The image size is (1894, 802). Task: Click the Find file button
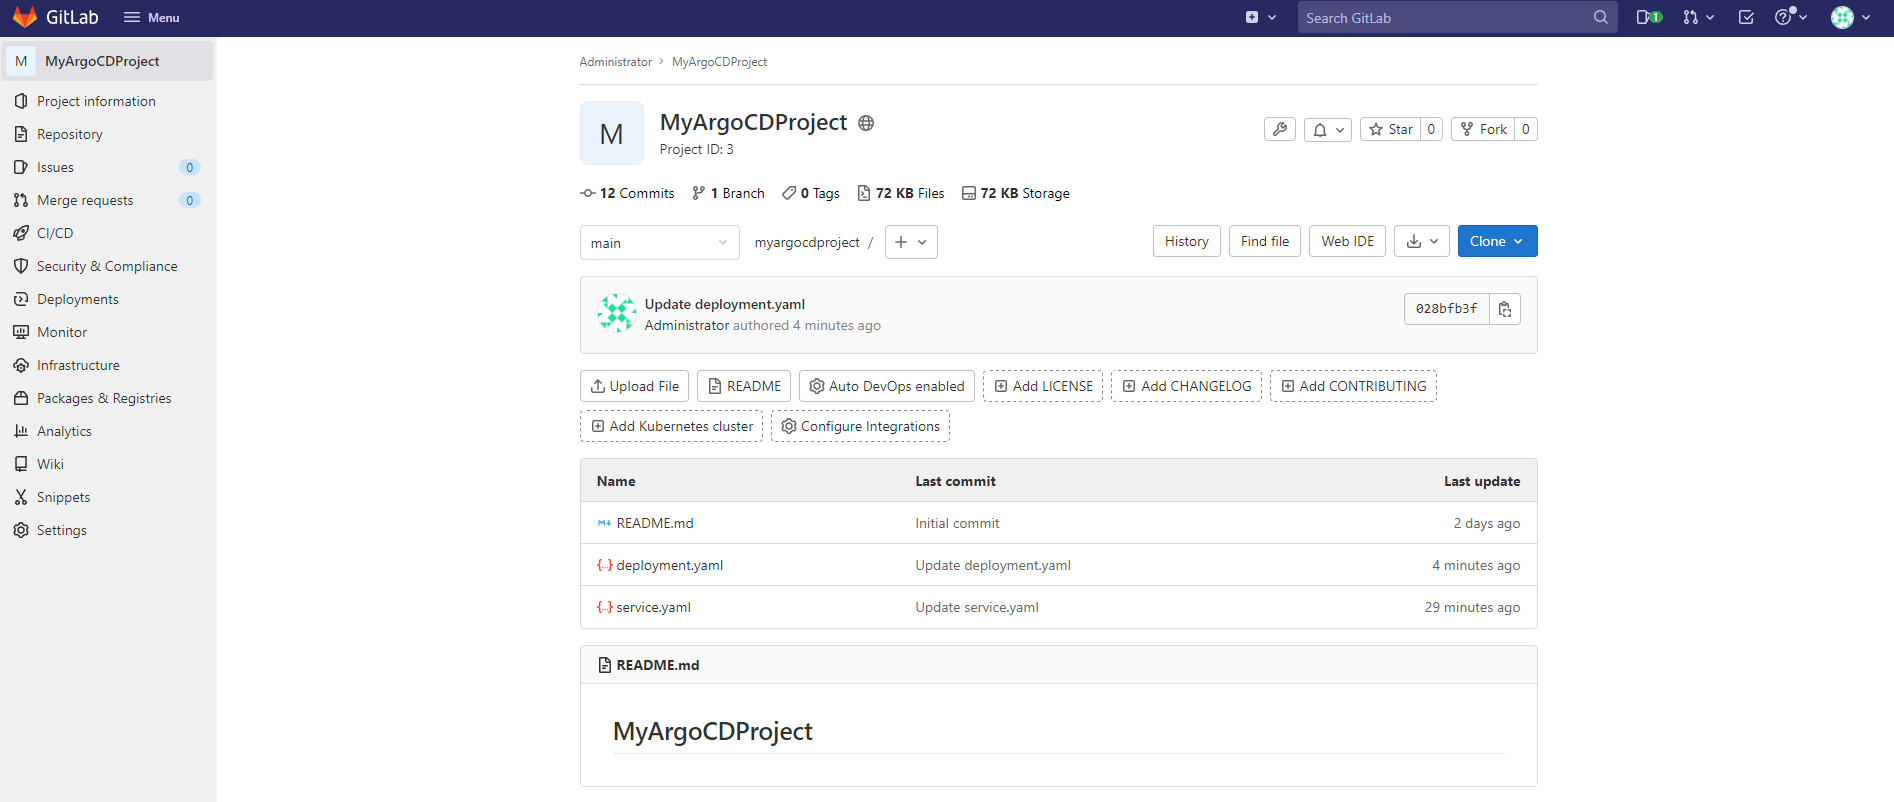click(x=1265, y=241)
